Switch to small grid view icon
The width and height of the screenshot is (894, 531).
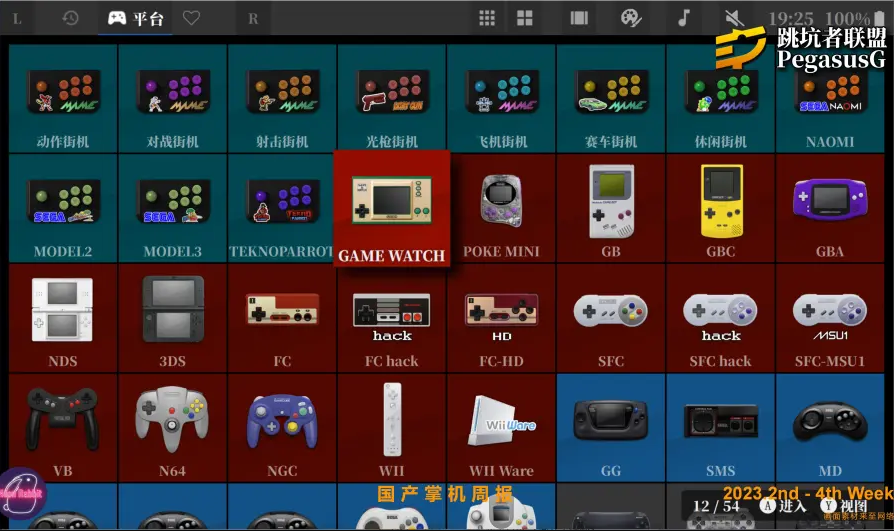coord(487,18)
